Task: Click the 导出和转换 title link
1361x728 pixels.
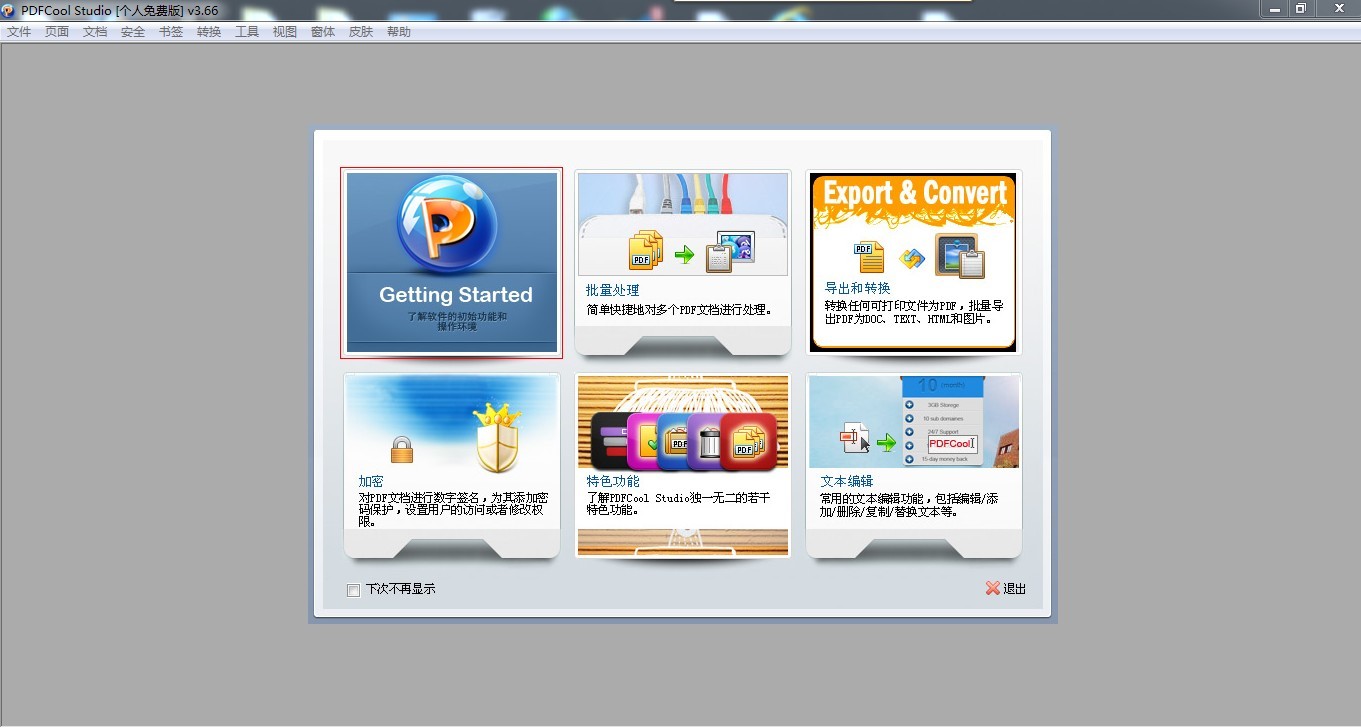Action: coord(857,288)
